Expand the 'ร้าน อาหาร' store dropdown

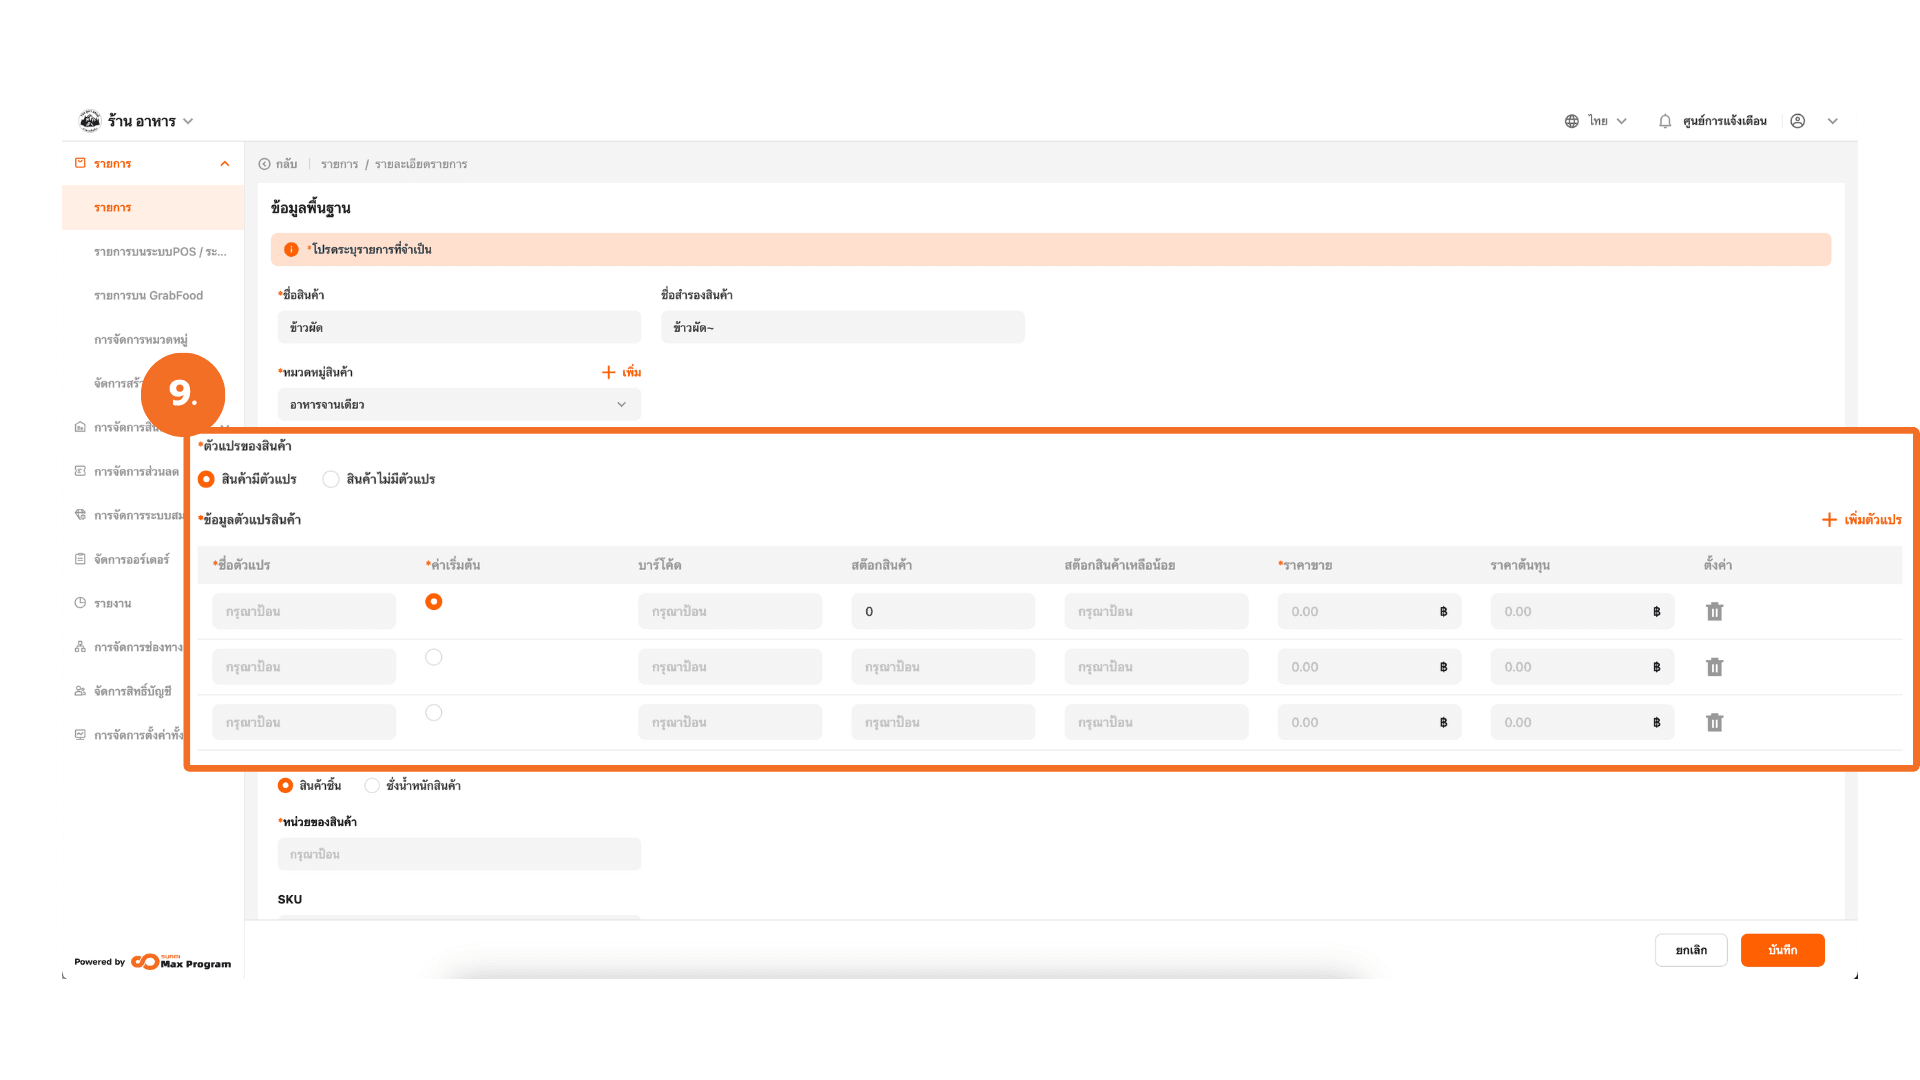pos(188,121)
